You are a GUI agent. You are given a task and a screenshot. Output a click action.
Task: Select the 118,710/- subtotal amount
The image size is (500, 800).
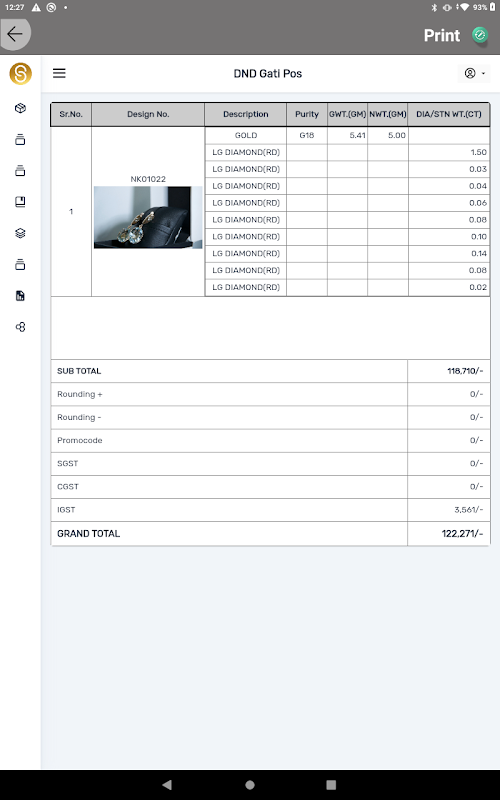coord(465,371)
